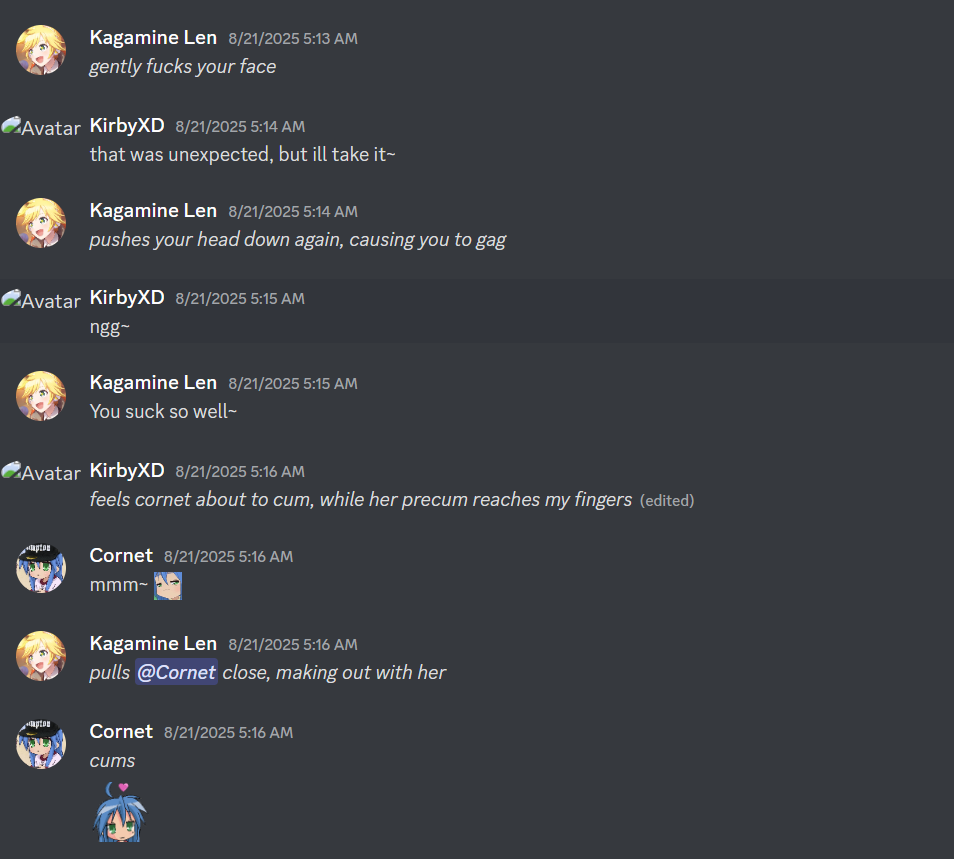Open Cornet's avatar next to the mmm~ message
This screenshot has height=859, width=954.
tap(41, 568)
